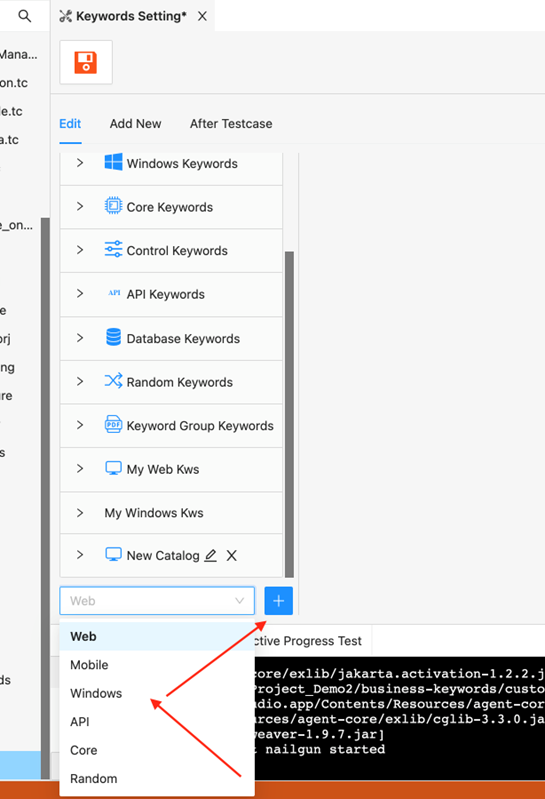Delete New Catalog with the X icon
Image resolution: width=545 pixels, height=799 pixels.
point(232,555)
